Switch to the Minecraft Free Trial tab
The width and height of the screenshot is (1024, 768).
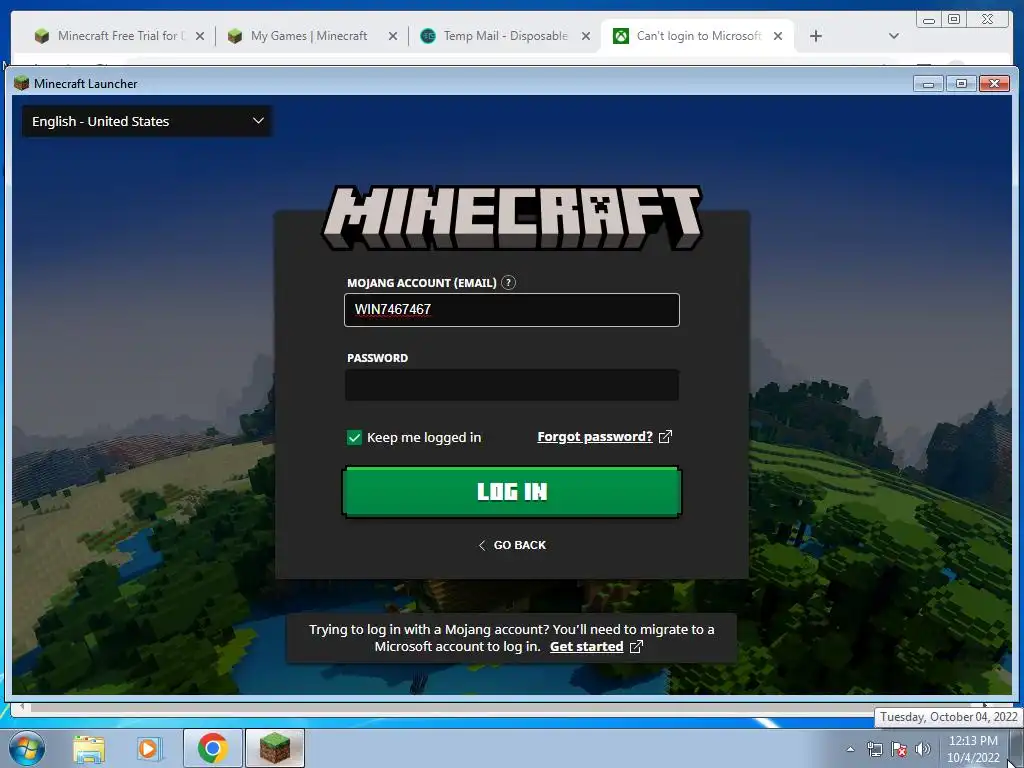120,36
